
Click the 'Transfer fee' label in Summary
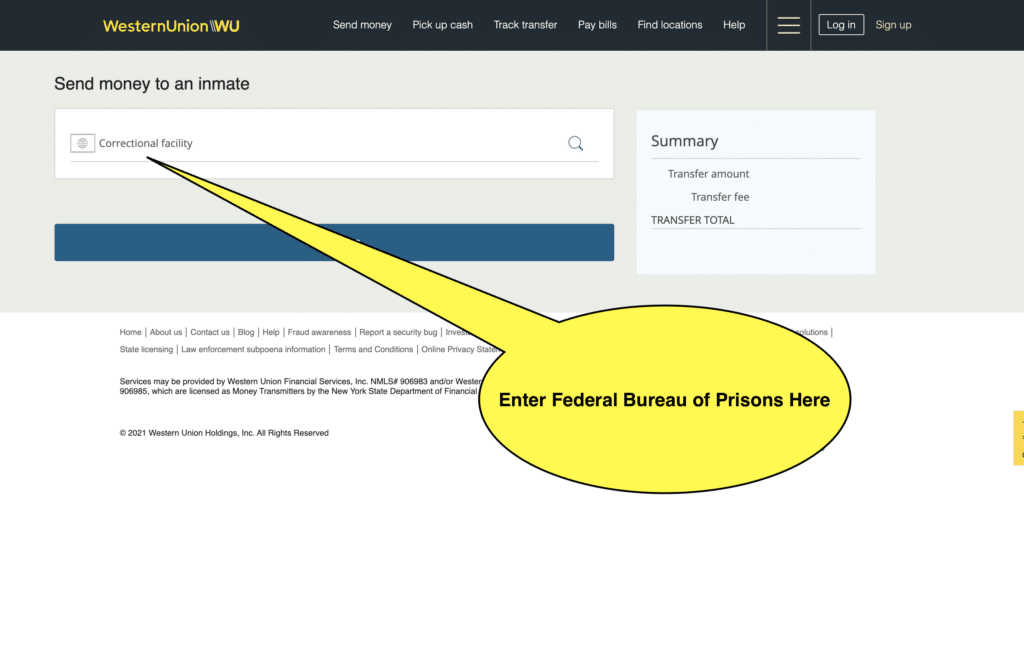(720, 197)
